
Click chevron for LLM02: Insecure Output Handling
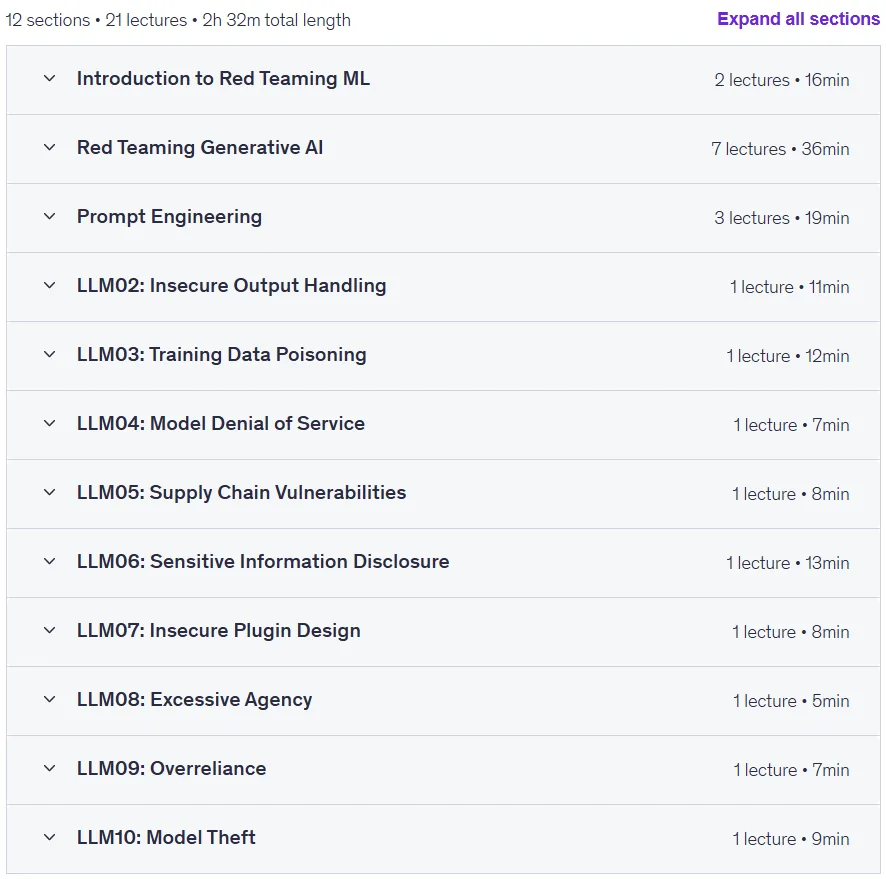[x=50, y=285]
